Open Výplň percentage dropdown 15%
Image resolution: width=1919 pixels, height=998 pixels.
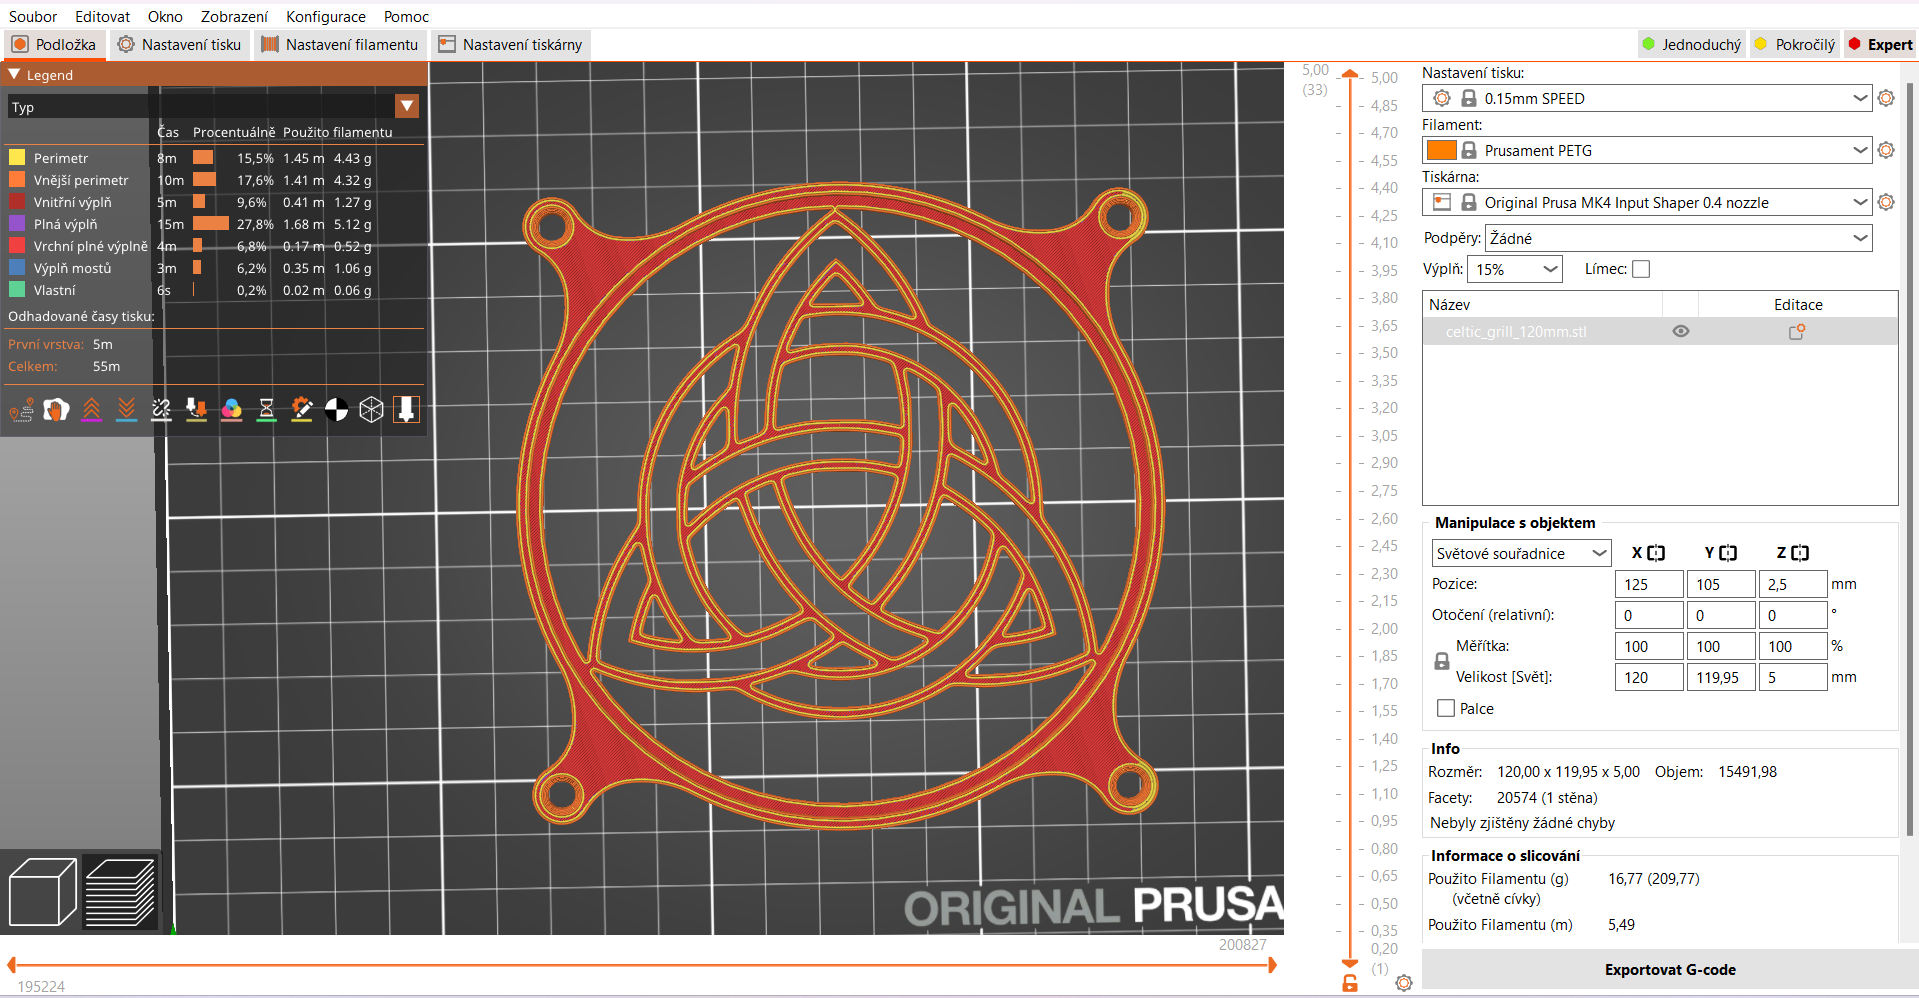(1514, 269)
